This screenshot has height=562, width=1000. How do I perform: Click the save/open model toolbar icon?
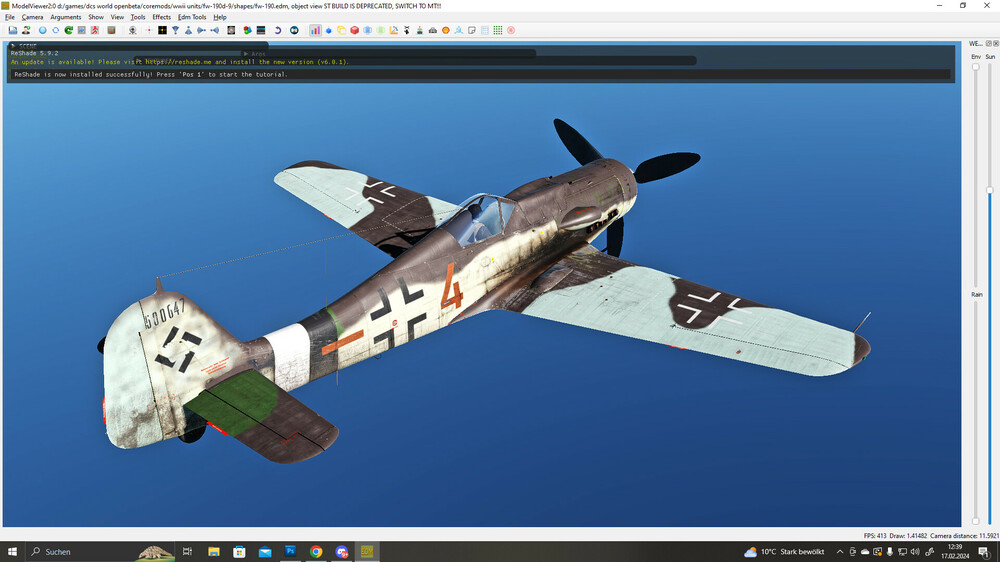tap(13, 30)
